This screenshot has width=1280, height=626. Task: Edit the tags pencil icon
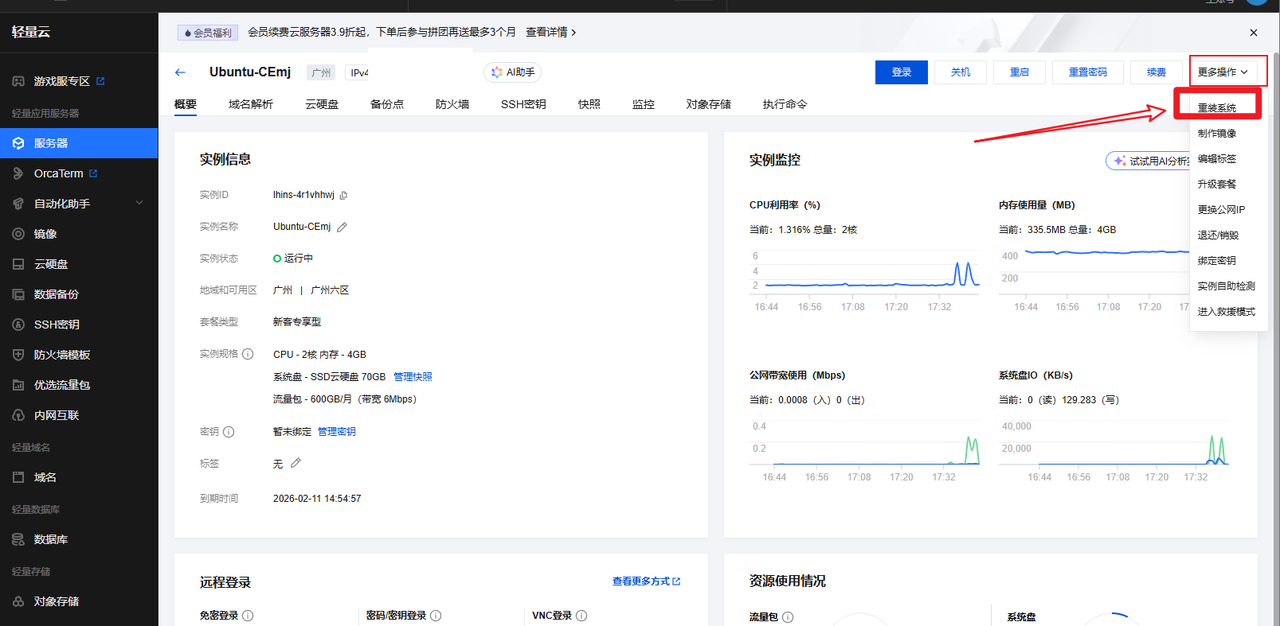coord(295,463)
